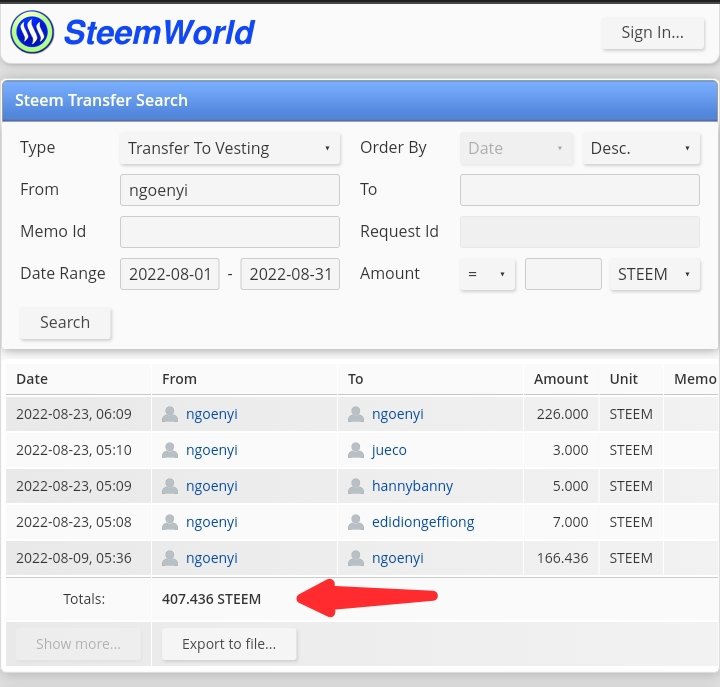
Task: Open the edidiongeffiong account link
Action: (x=423, y=522)
